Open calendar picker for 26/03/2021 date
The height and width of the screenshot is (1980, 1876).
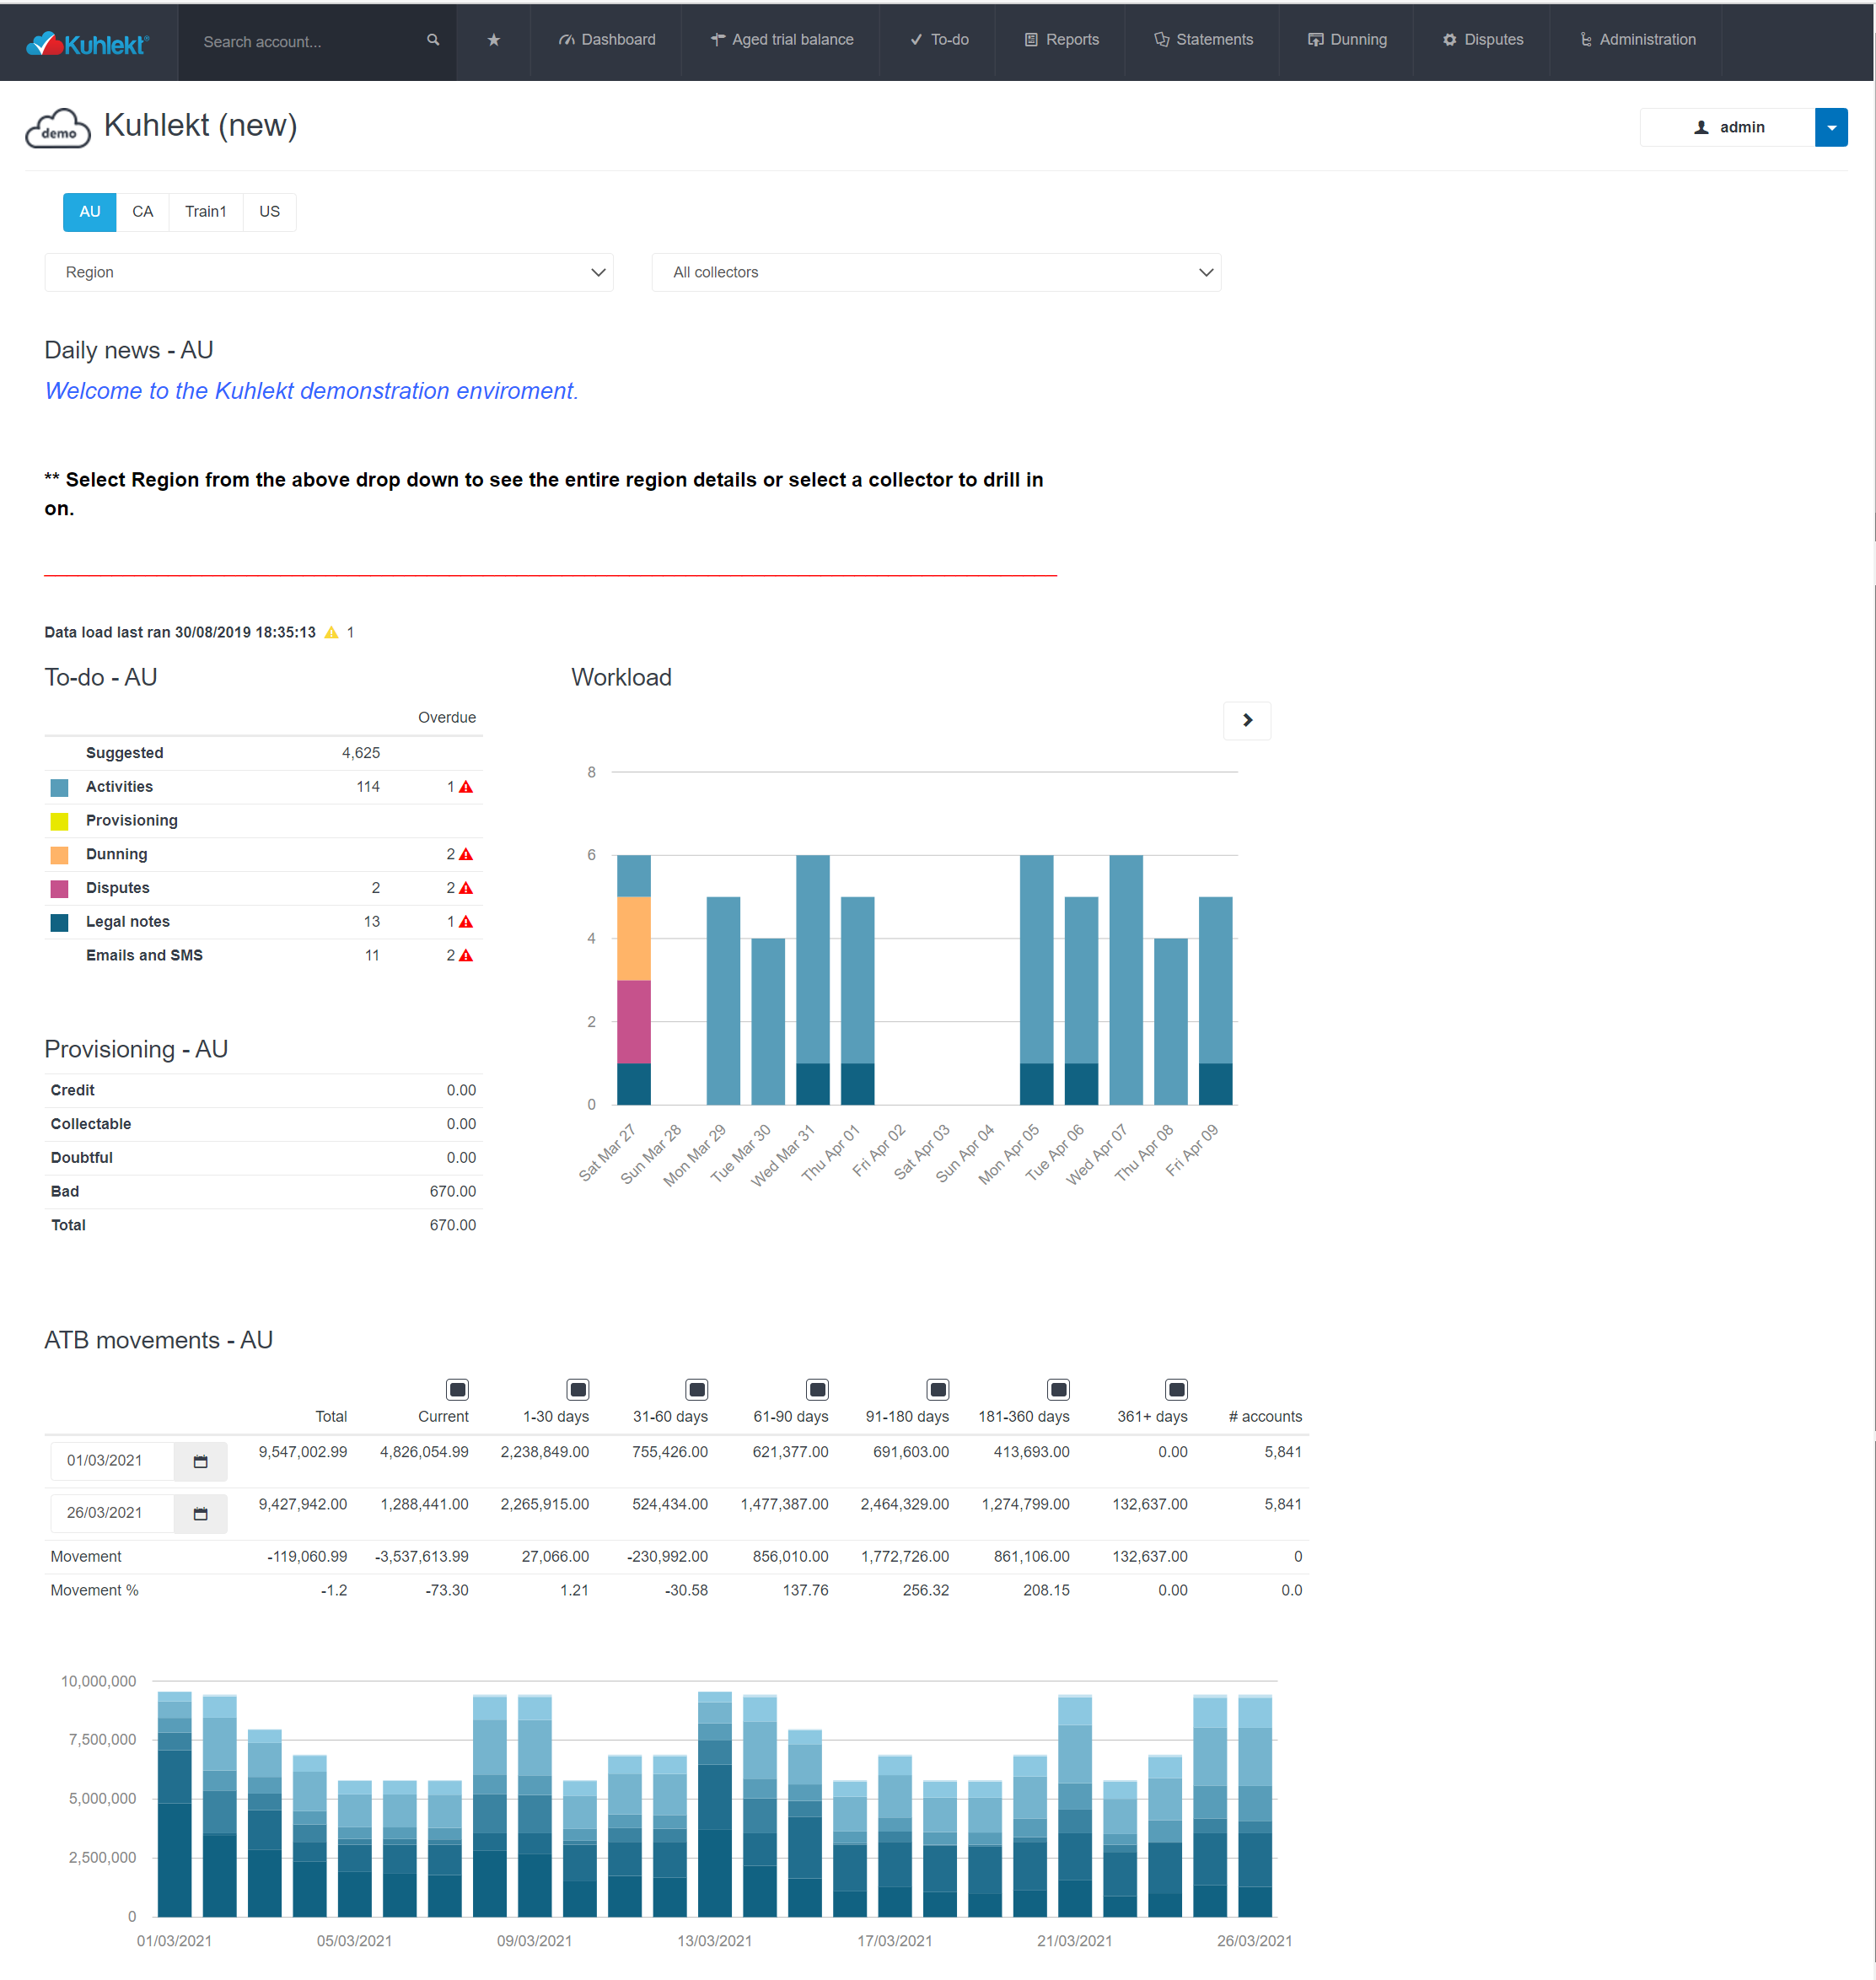(x=200, y=1513)
